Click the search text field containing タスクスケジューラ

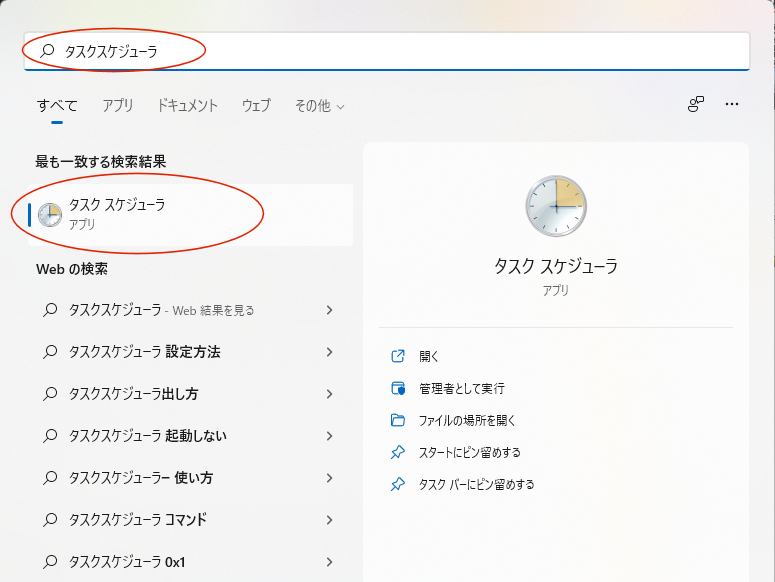(x=387, y=51)
